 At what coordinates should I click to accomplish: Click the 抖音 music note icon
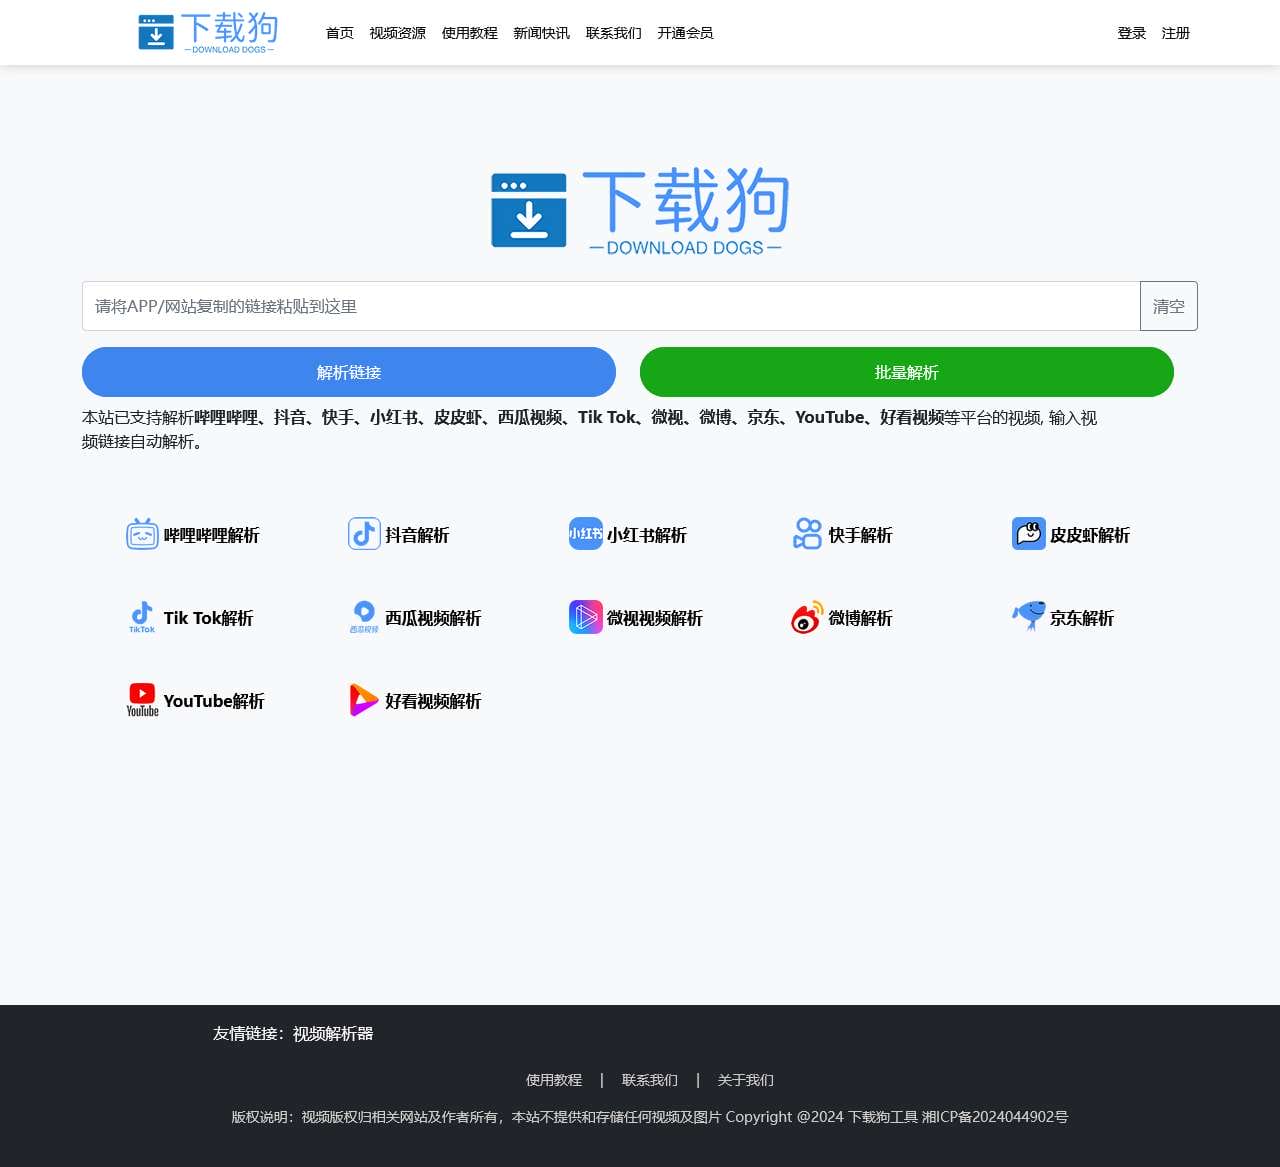click(364, 534)
